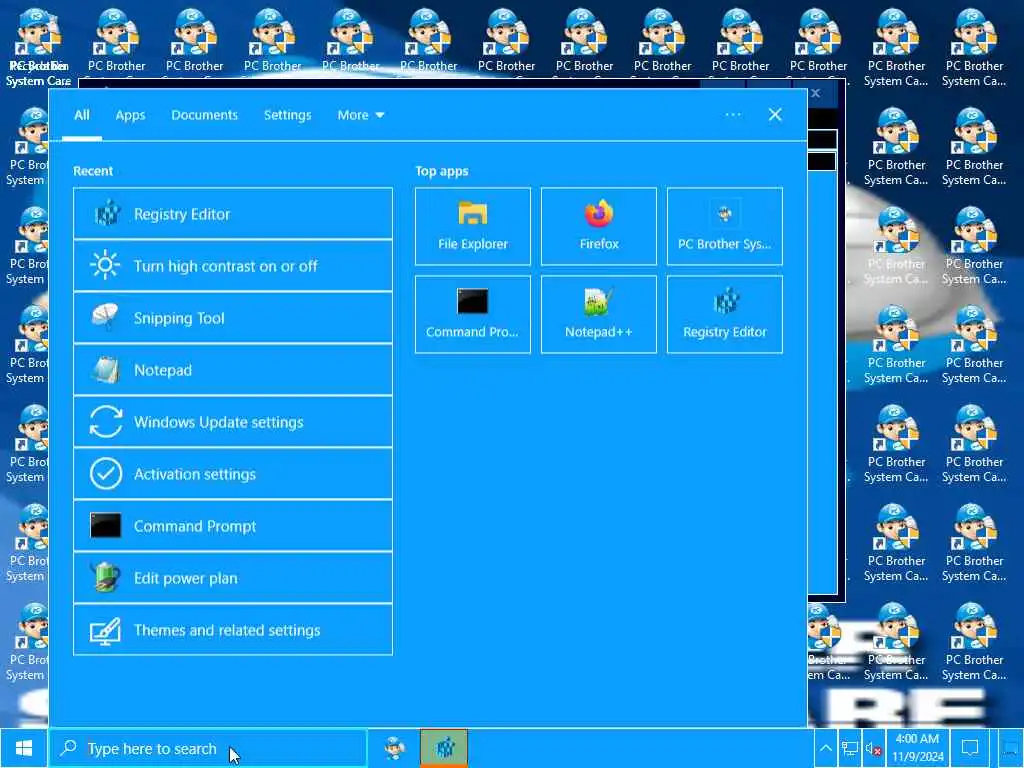Viewport: 1024px width, 768px height.
Task: Switch to the All search tab
Action: coord(82,115)
